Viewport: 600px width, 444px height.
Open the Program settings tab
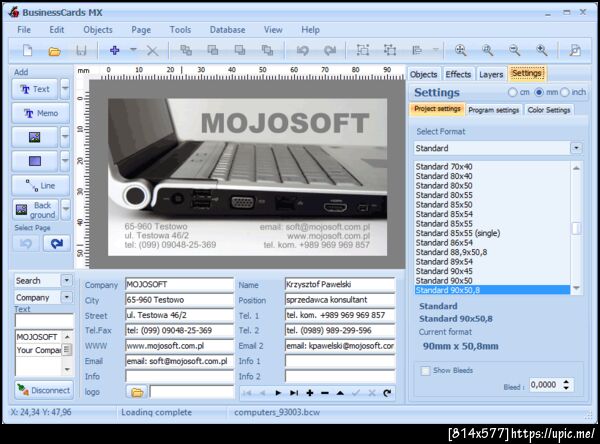494,110
